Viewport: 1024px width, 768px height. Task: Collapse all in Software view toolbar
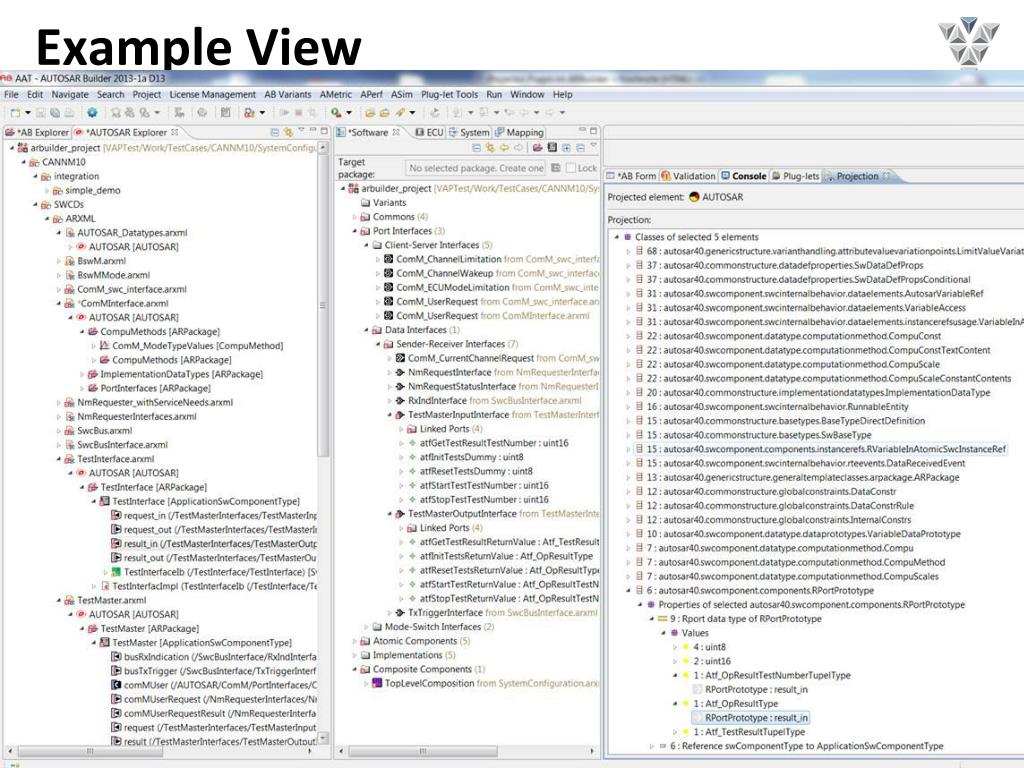[477, 148]
